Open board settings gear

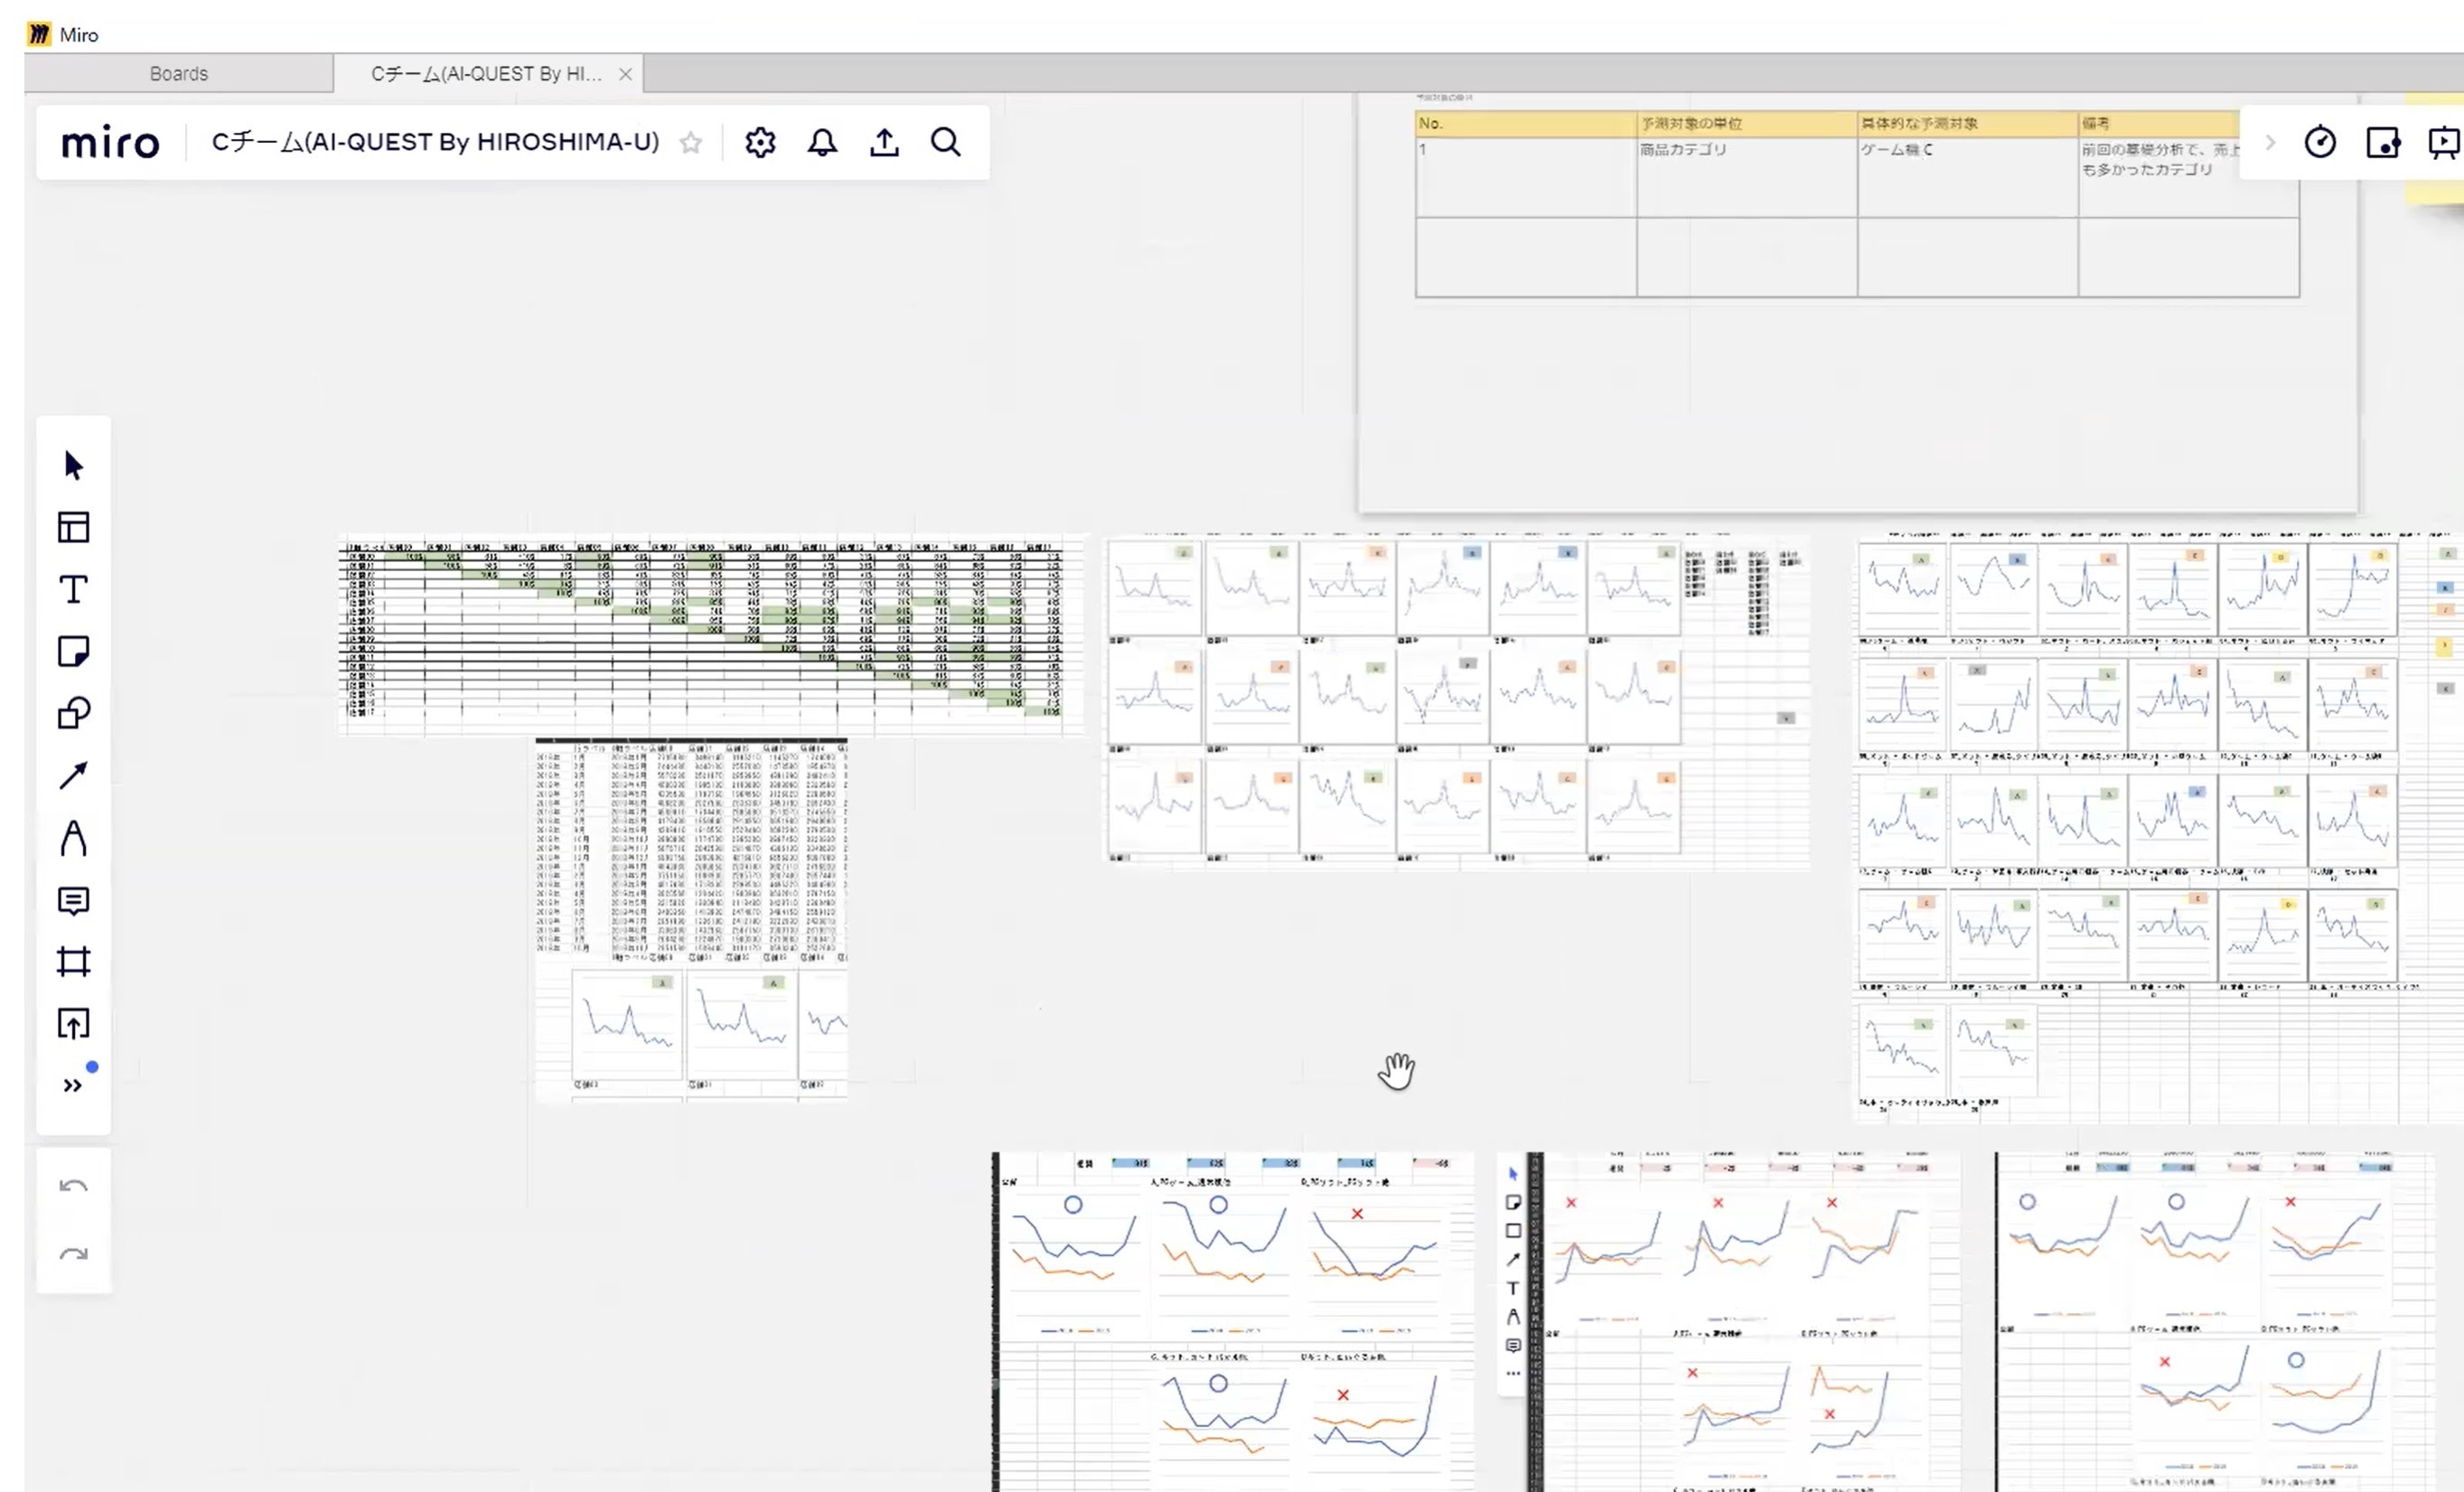[760, 143]
